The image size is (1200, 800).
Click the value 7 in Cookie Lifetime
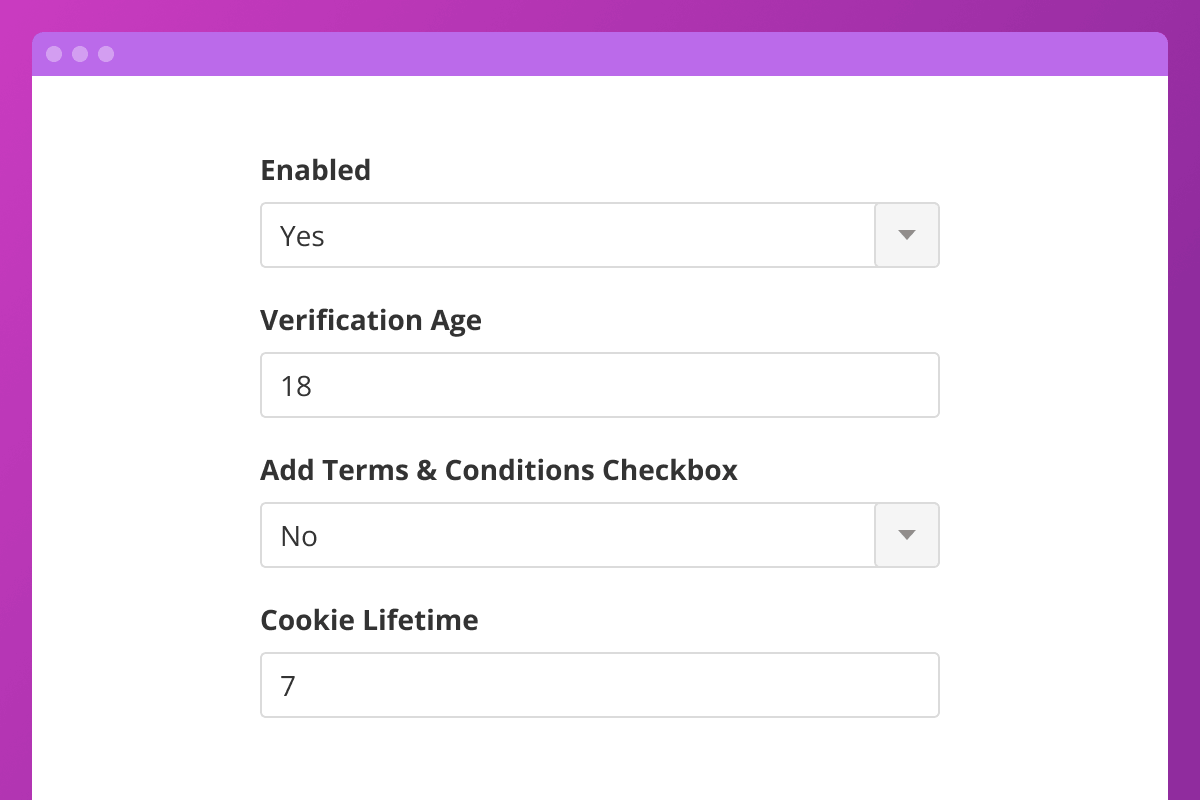point(288,686)
